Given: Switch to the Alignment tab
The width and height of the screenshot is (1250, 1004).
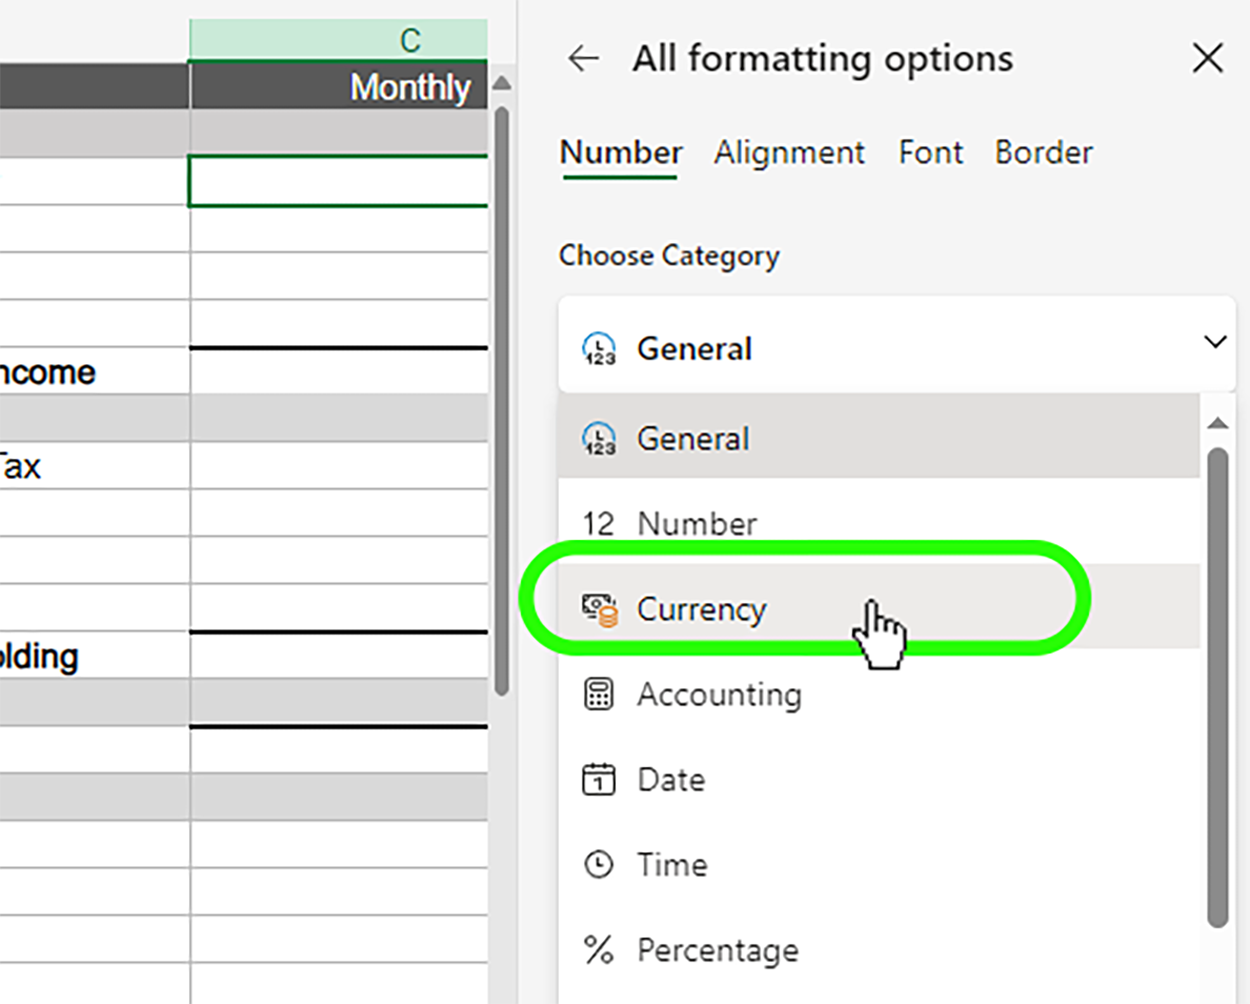Looking at the screenshot, I should pyautogui.click(x=788, y=153).
